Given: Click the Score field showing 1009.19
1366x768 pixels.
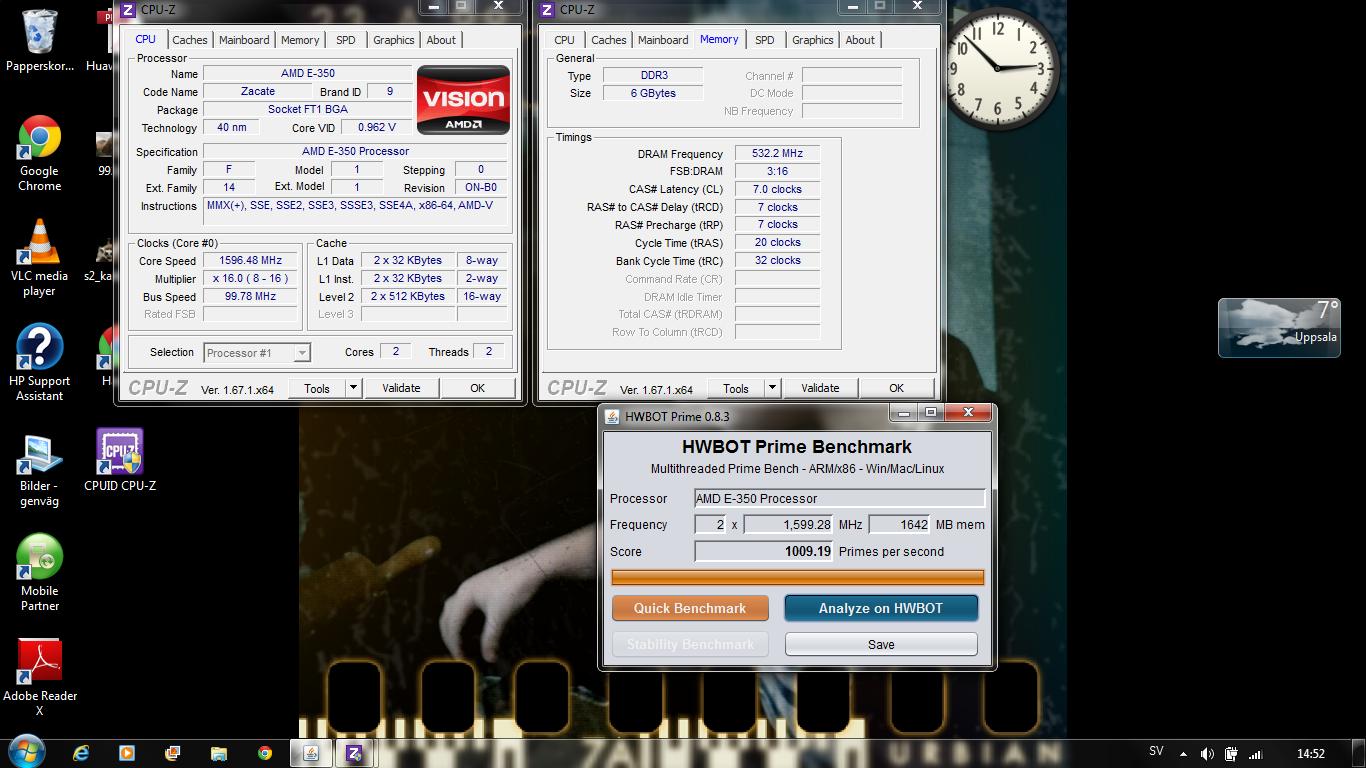Looking at the screenshot, I should pos(765,552).
